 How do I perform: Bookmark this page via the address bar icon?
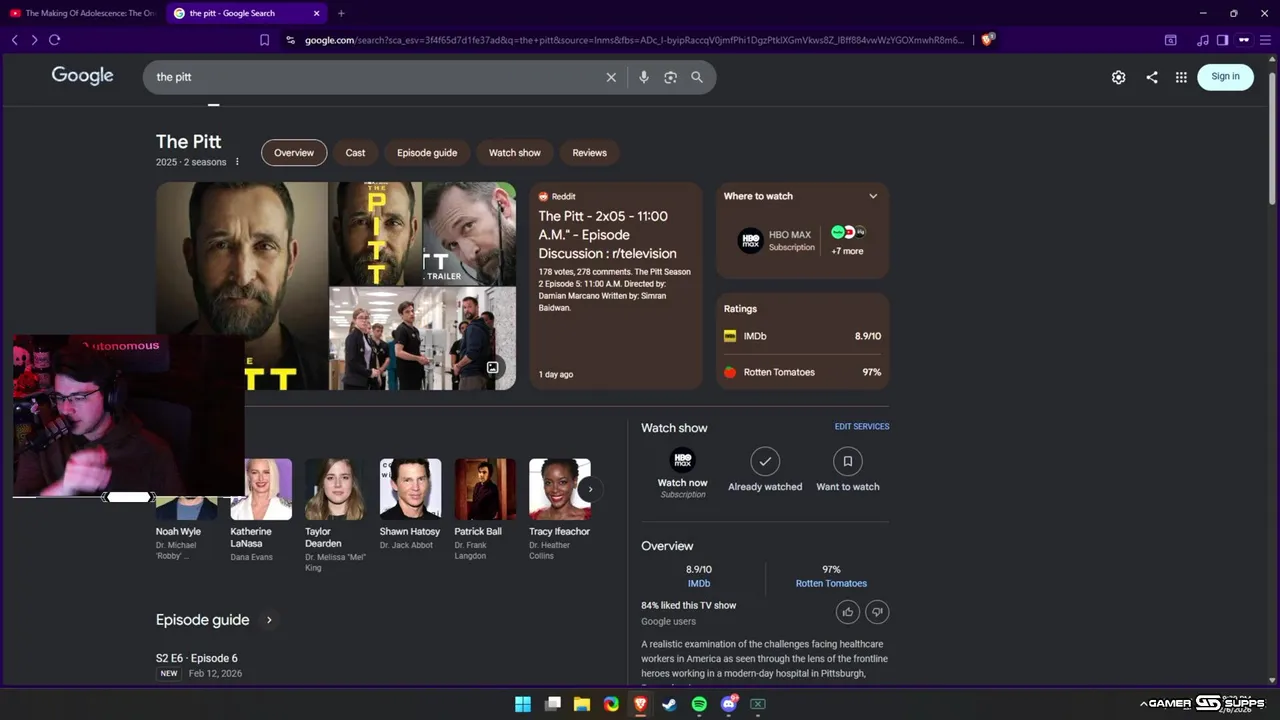[x=264, y=40]
